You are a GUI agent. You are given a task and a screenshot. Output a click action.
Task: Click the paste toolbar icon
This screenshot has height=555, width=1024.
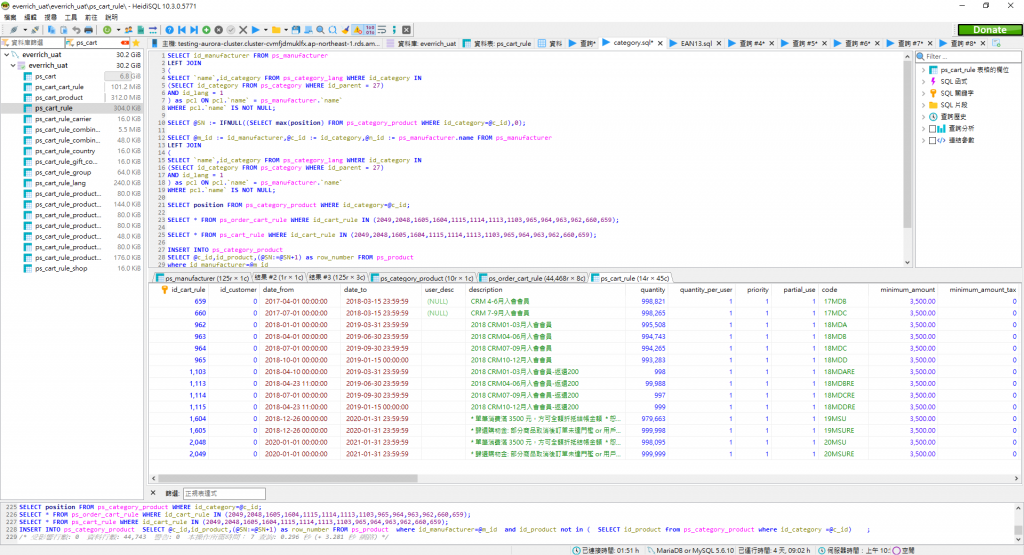point(63,30)
